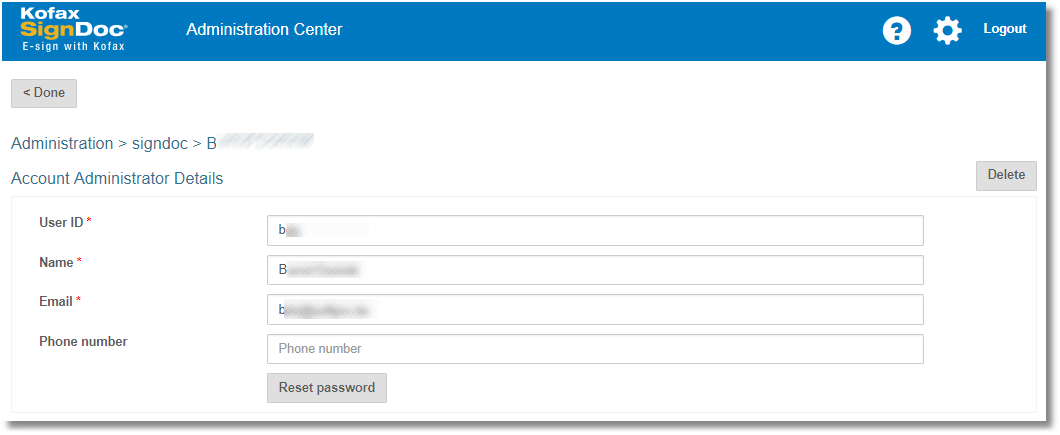Open the help question mark icon

897,31
